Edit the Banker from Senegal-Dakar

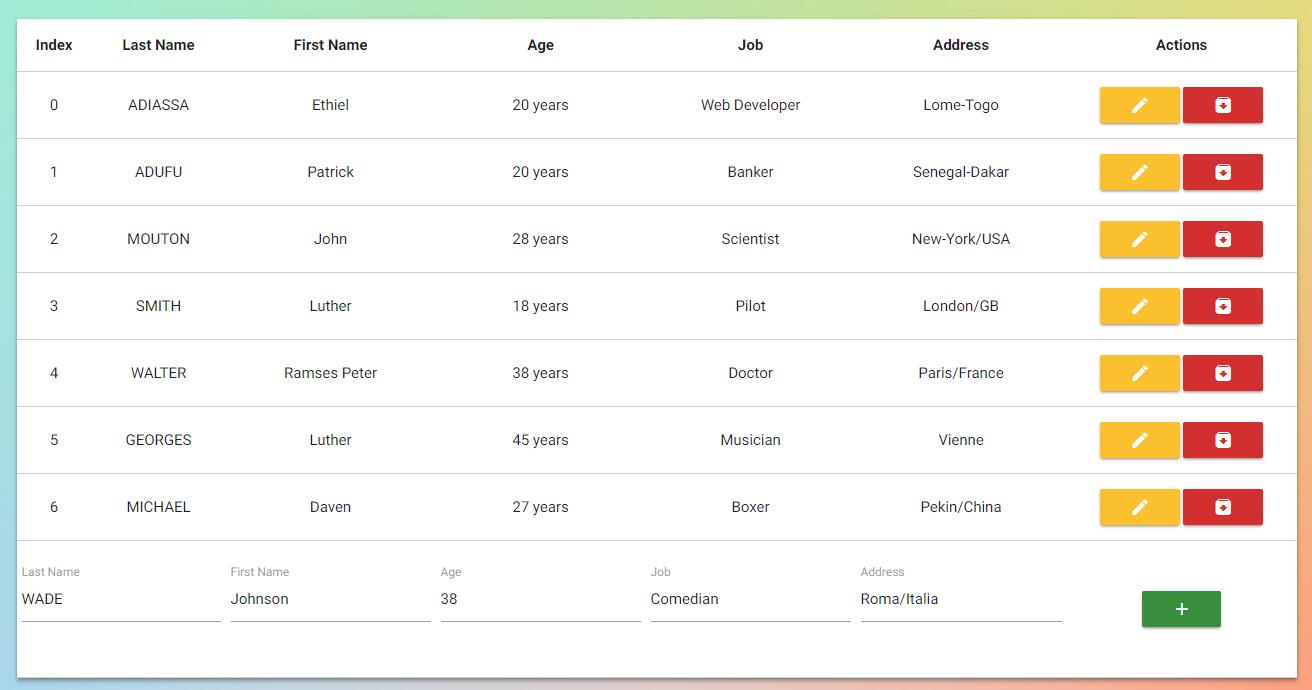(x=1139, y=172)
